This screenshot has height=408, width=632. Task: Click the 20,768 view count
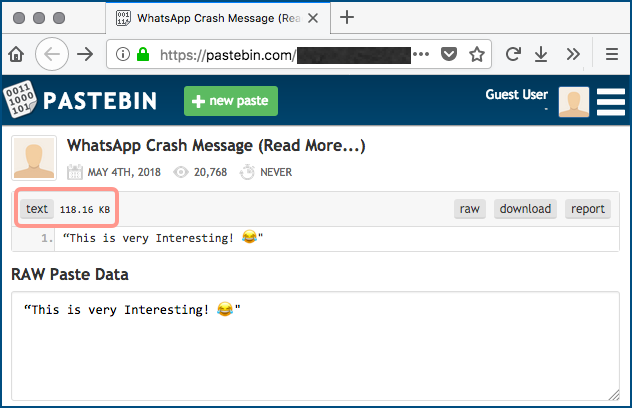[x=210, y=172]
